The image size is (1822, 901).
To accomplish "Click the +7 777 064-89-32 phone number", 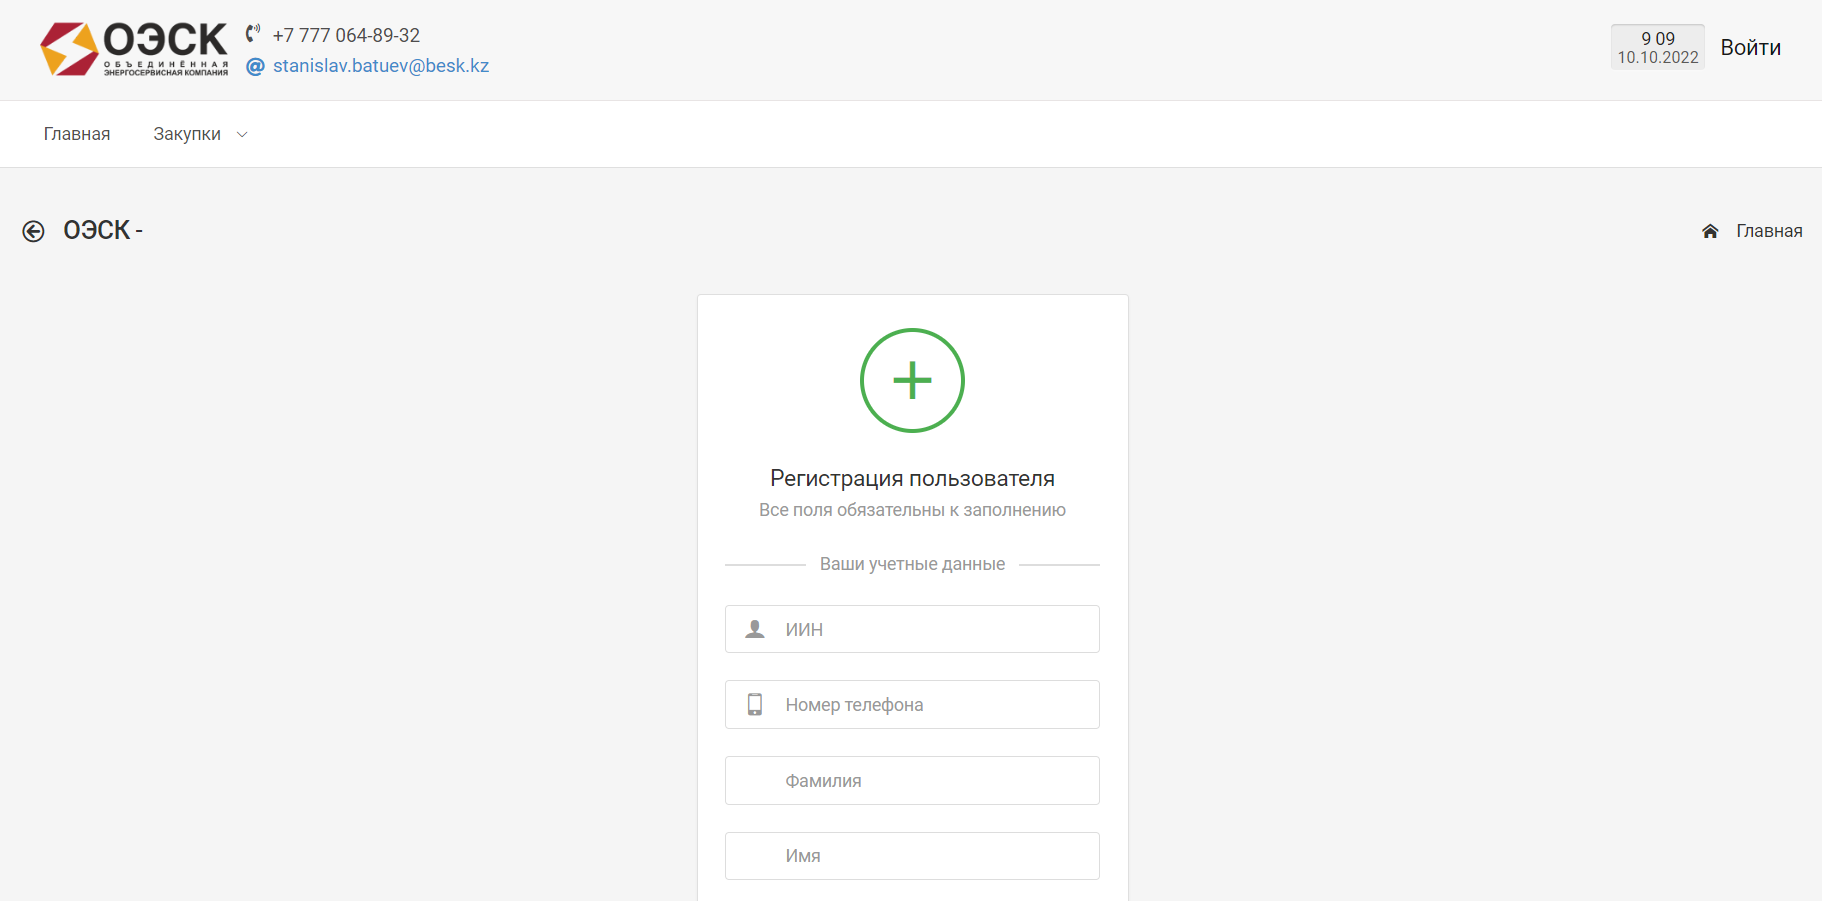I will pyautogui.click(x=346, y=35).
